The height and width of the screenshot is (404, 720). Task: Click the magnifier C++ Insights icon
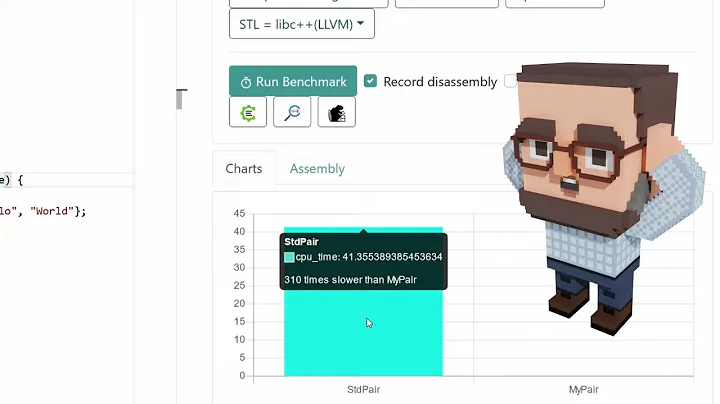pyautogui.click(x=292, y=112)
